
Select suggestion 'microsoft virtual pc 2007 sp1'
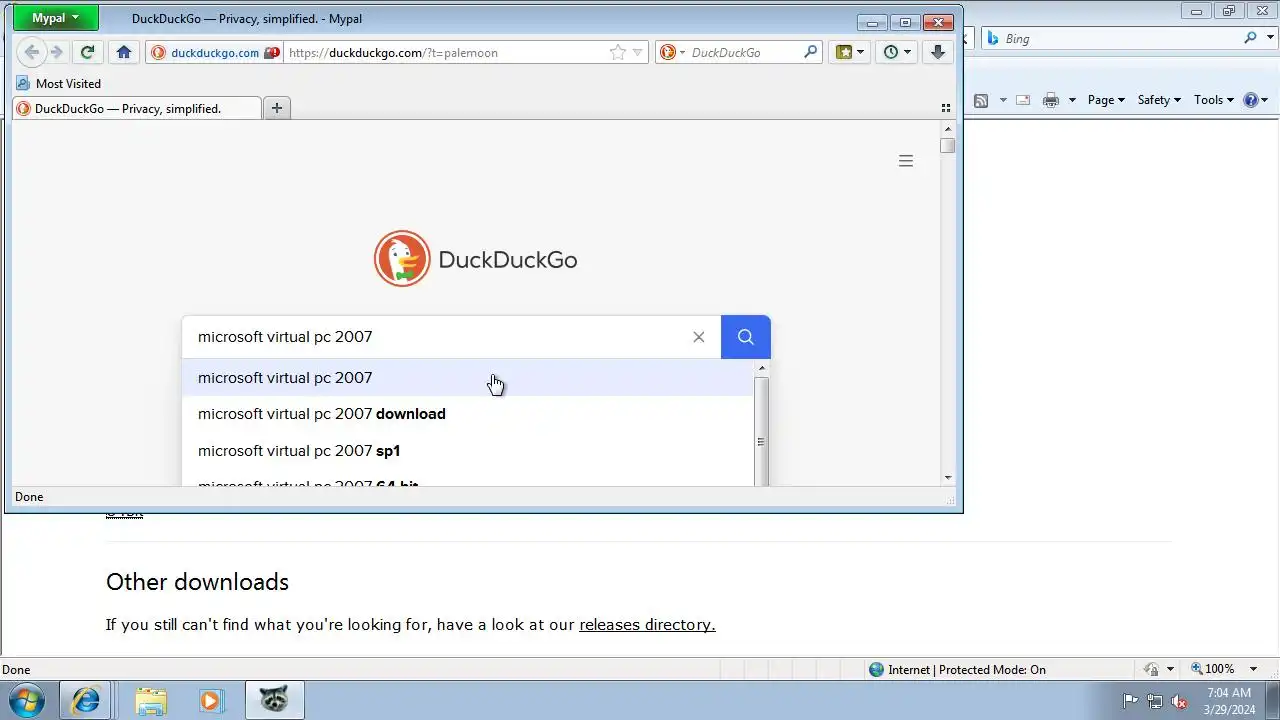pyautogui.click(x=468, y=451)
